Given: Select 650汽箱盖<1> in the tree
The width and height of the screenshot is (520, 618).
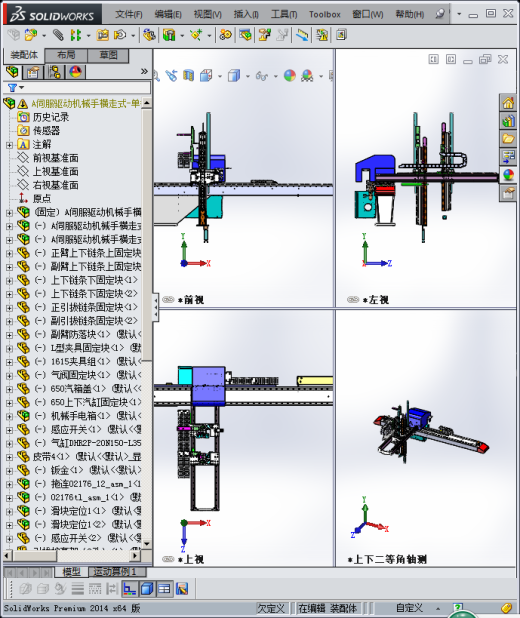Looking at the screenshot, I should coord(78,389).
